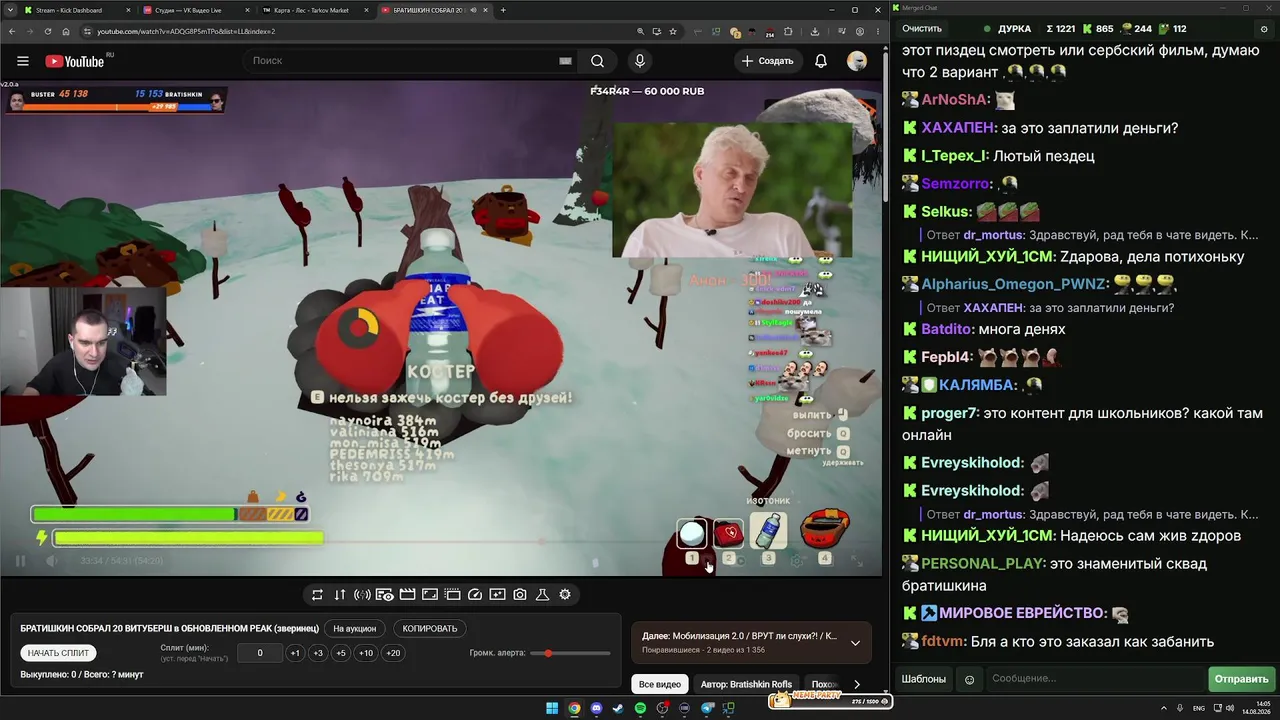Click the "Сообщение..." chat input field

click(1095, 679)
